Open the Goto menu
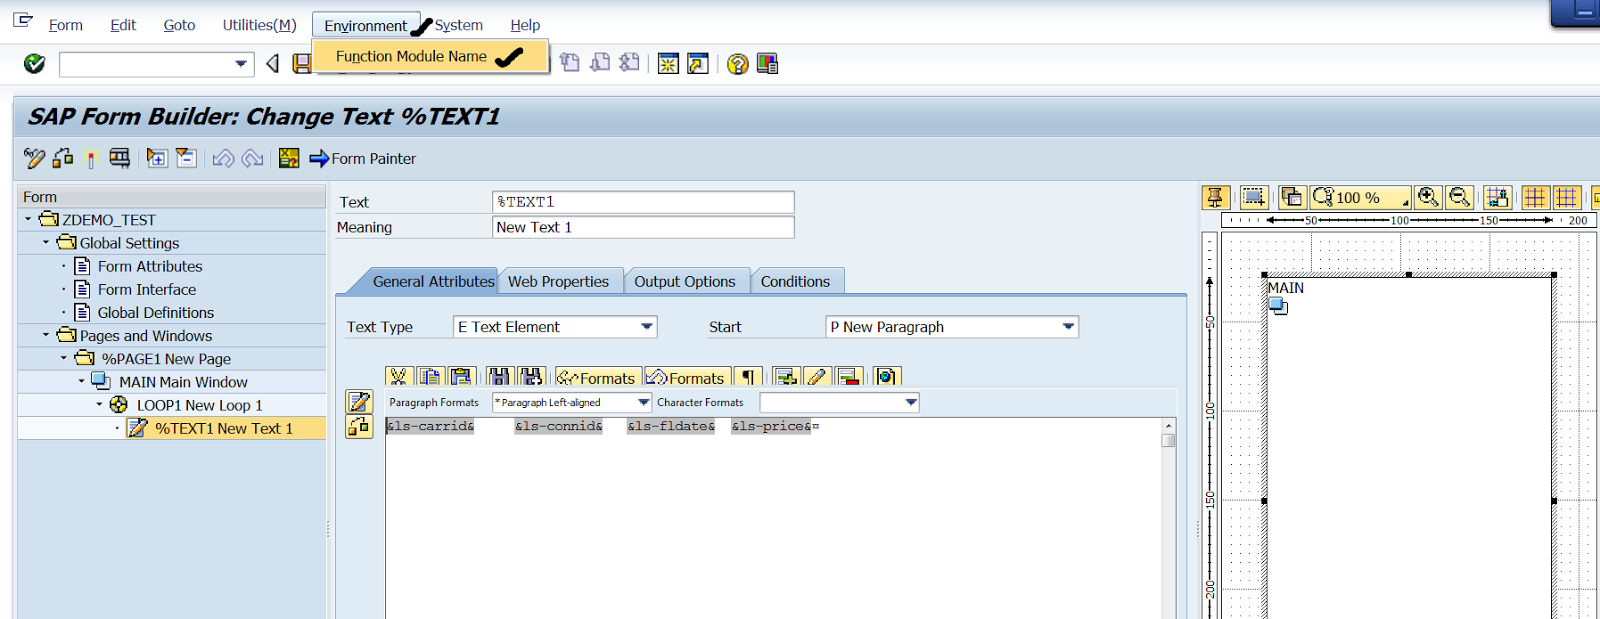 click(x=179, y=25)
